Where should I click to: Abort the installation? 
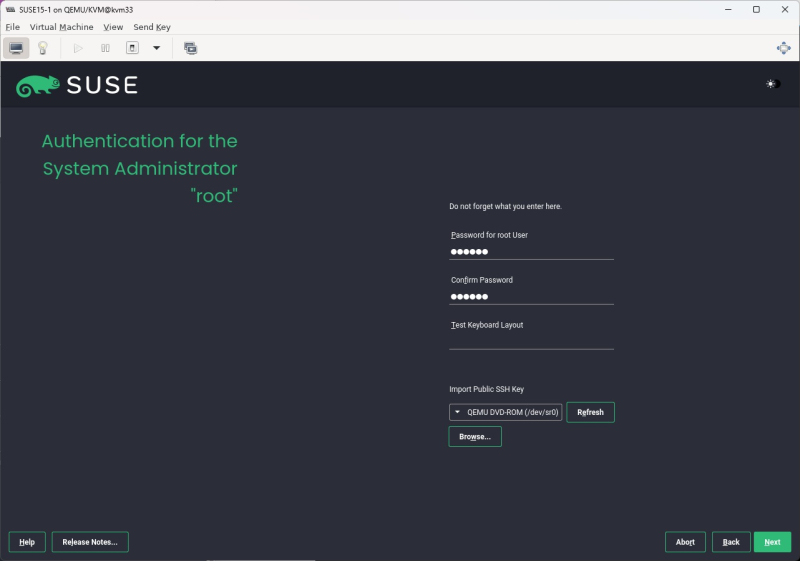685,542
